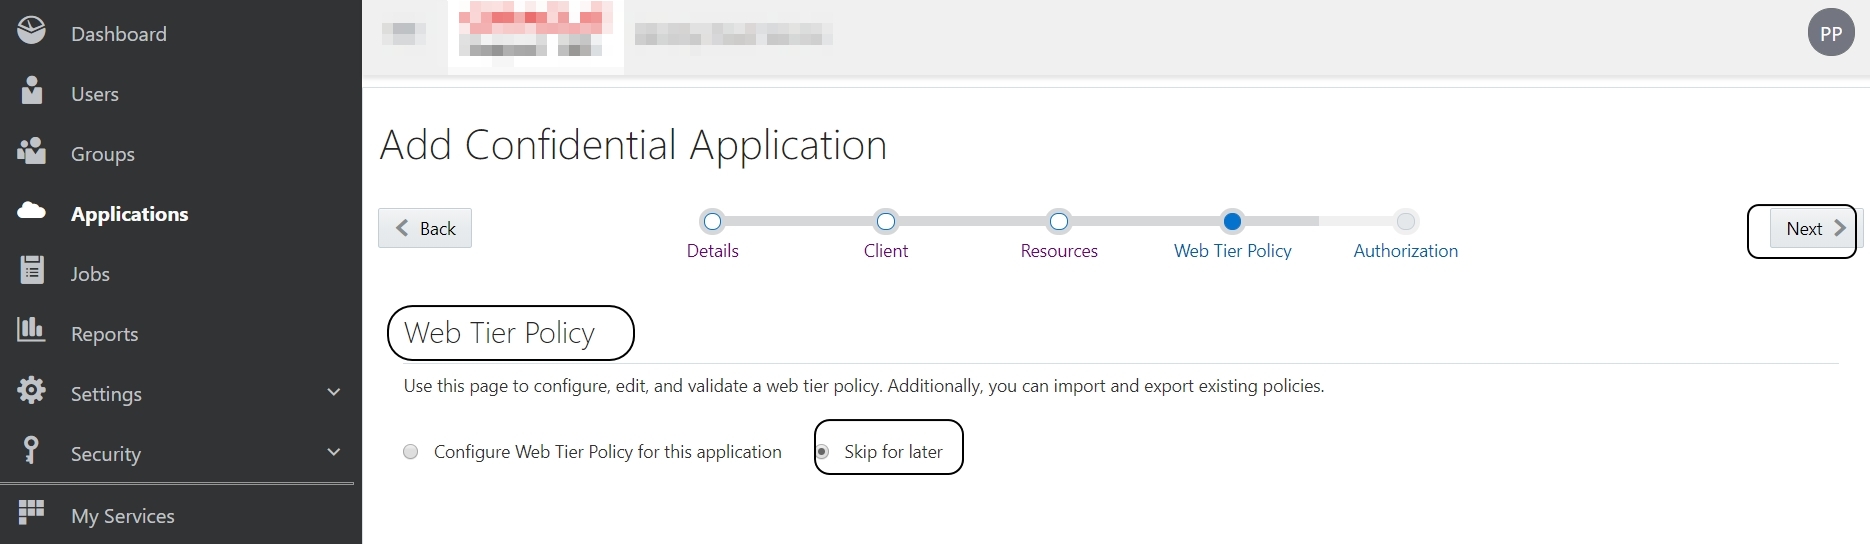
Task: Click the Applications cloud icon
Action: (x=32, y=210)
